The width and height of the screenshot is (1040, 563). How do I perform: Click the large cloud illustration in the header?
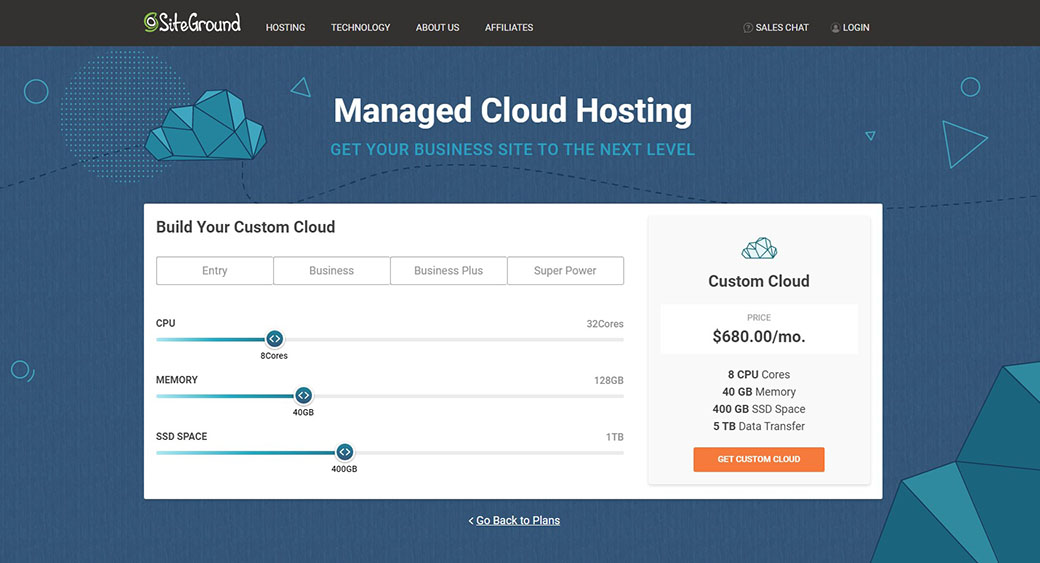205,125
